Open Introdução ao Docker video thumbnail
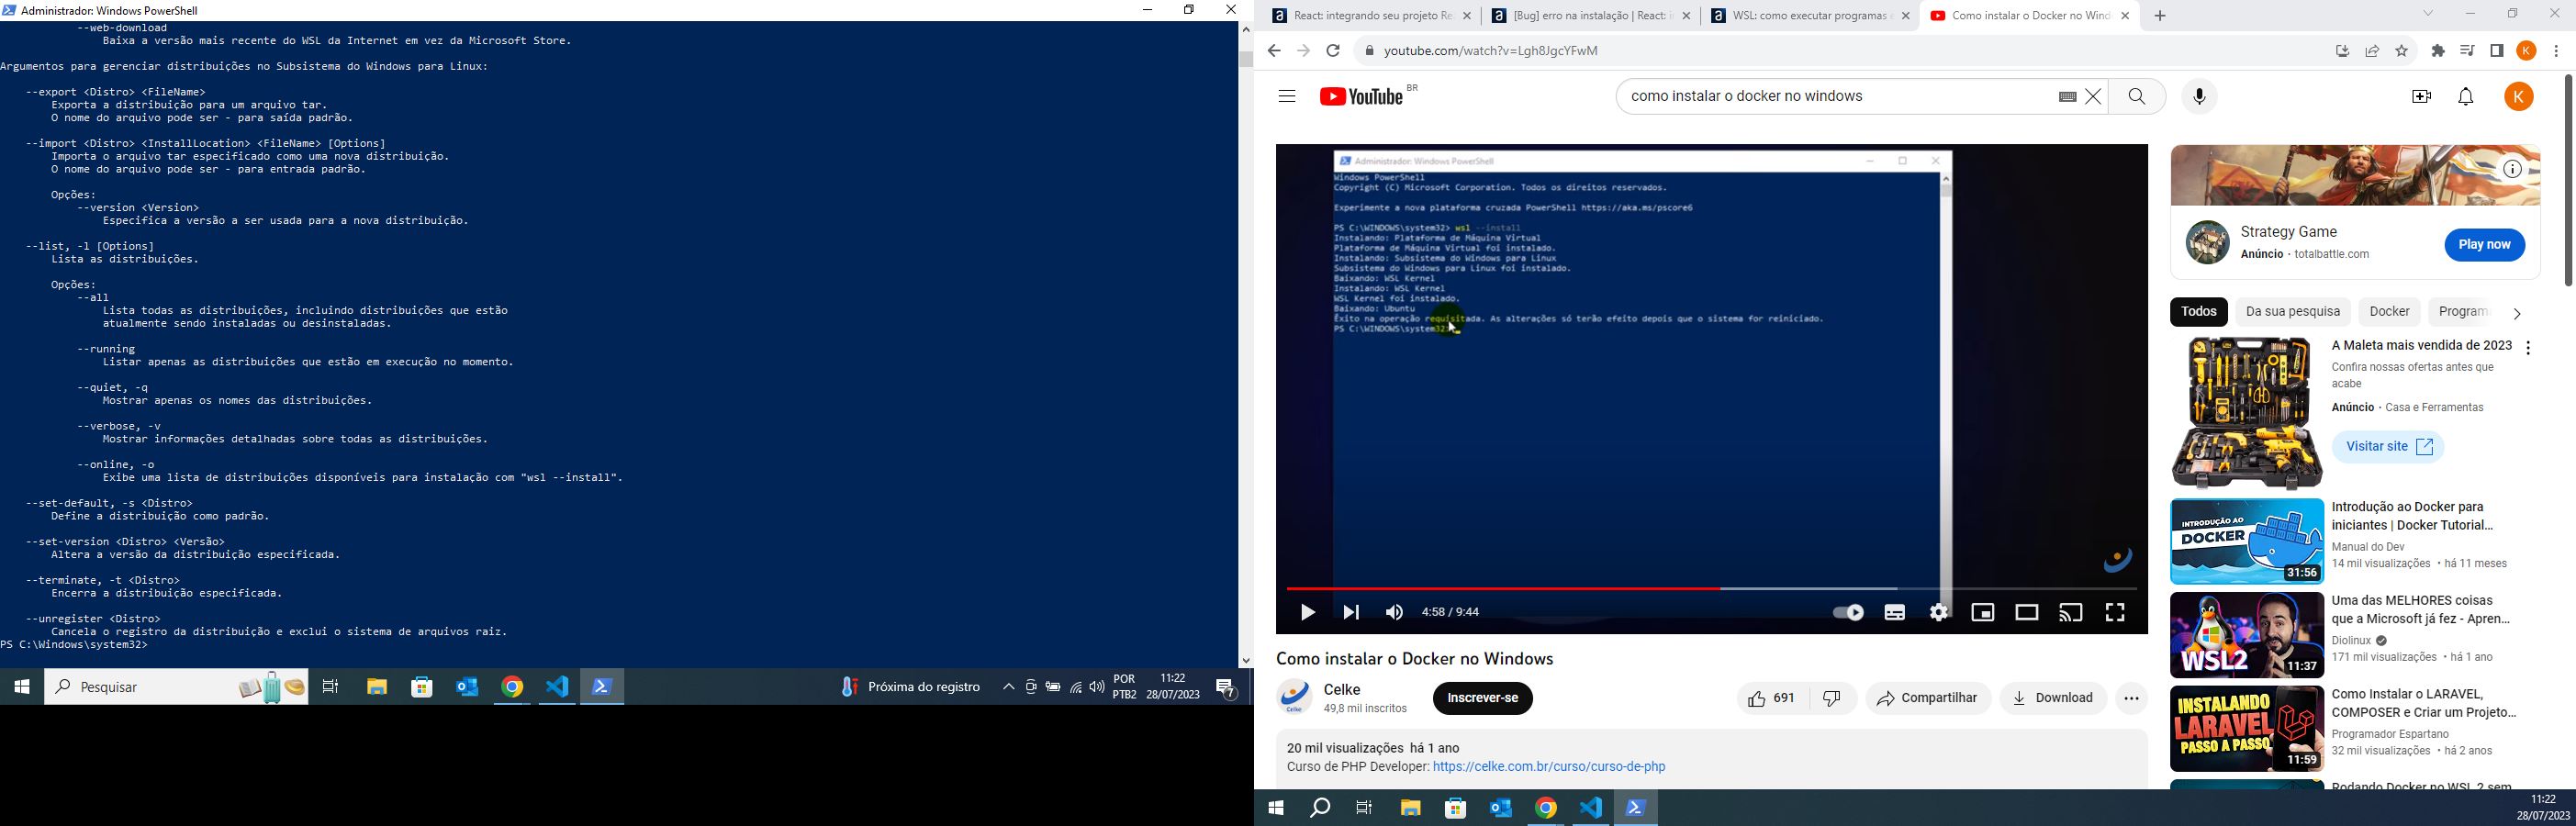2576x826 pixels. pyautogui.click(x=2246, y=541)
